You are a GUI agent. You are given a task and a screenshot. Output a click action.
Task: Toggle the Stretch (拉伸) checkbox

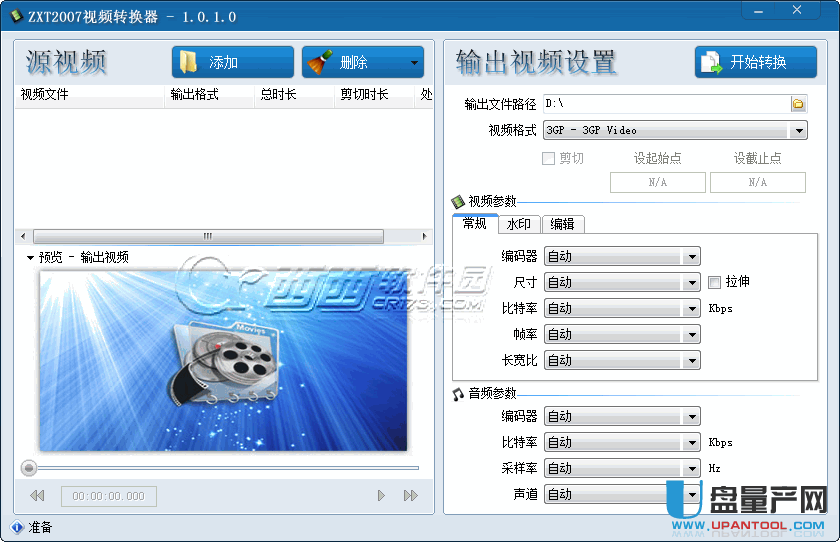(x=715, y=282)
